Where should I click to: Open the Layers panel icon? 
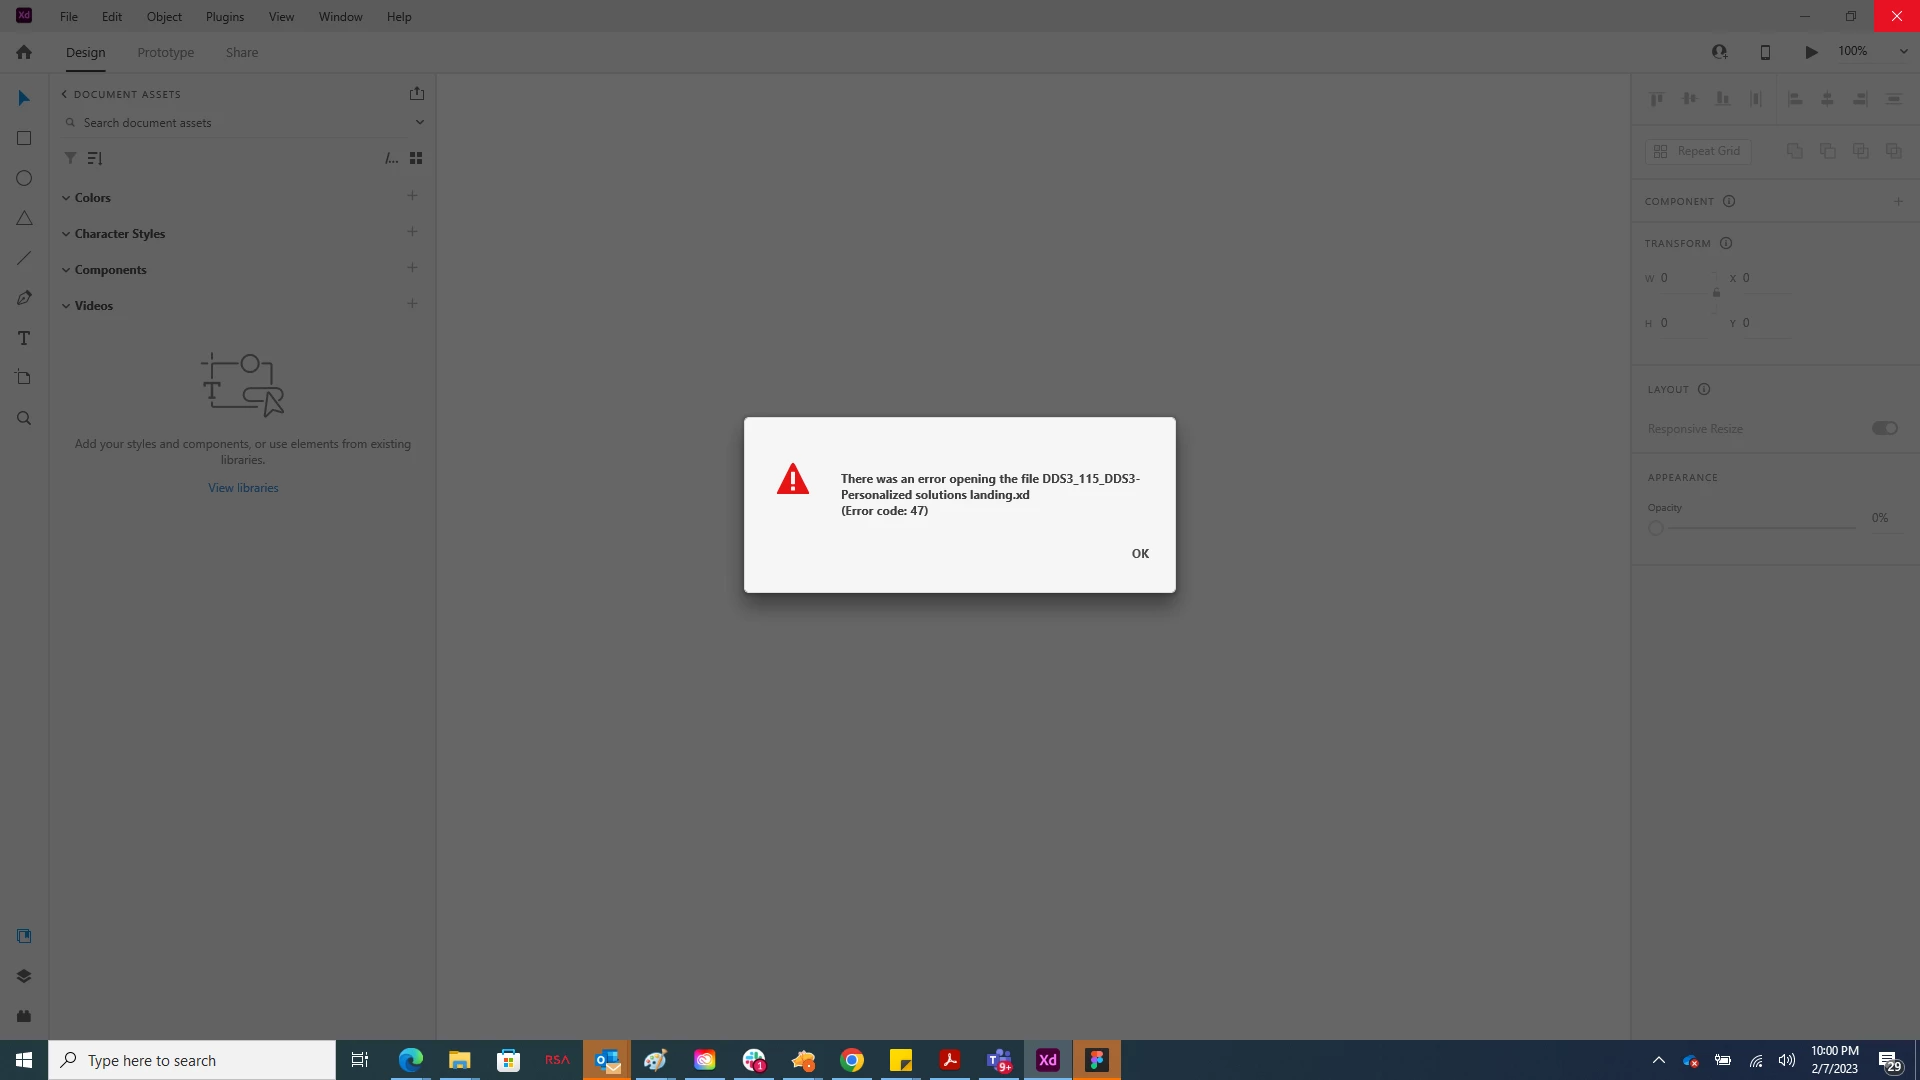coord(24,976)
